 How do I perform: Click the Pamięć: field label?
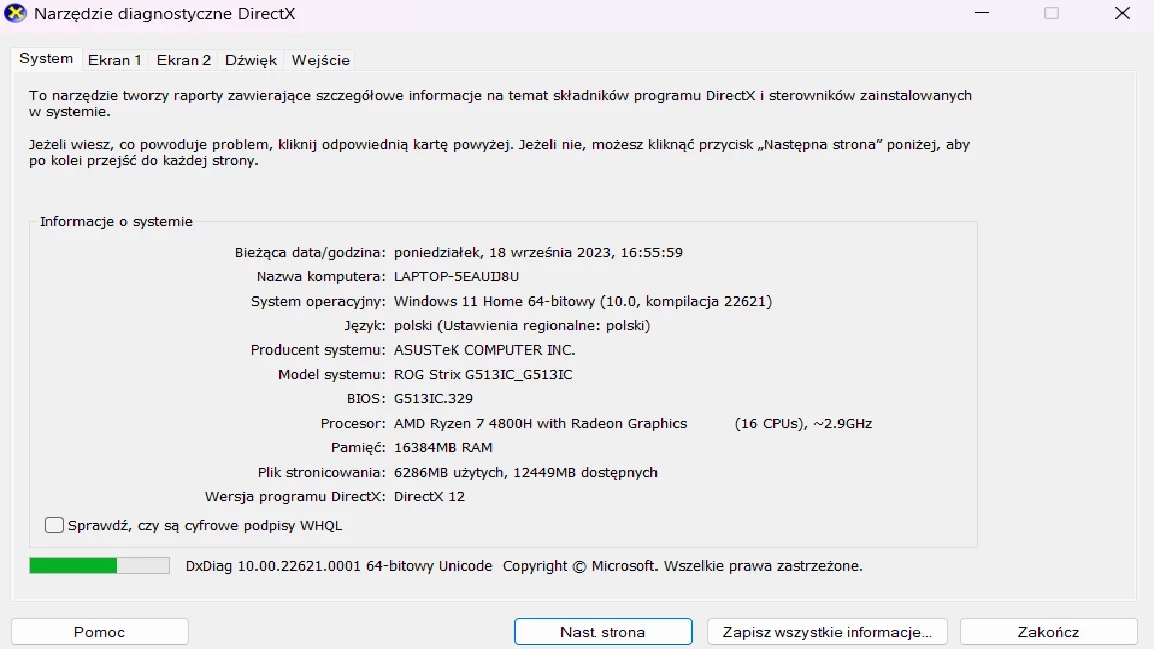pyautogui.click(x=358, y=447)
